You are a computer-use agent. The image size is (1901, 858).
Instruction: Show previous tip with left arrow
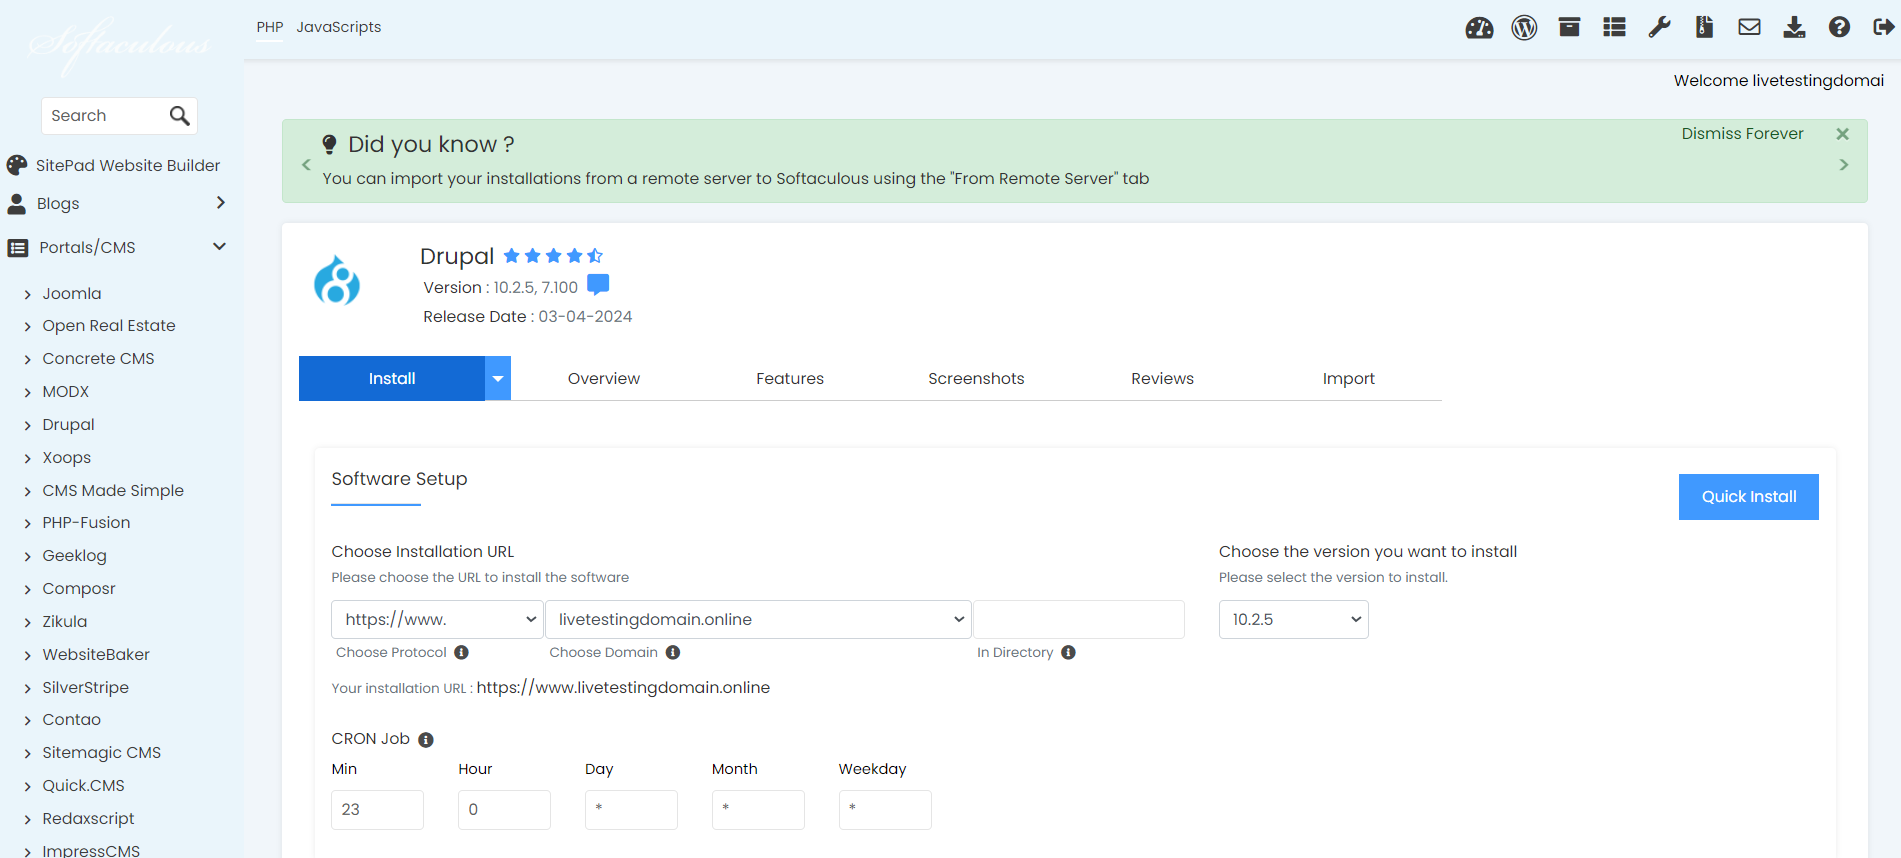[x=306, y=165]
